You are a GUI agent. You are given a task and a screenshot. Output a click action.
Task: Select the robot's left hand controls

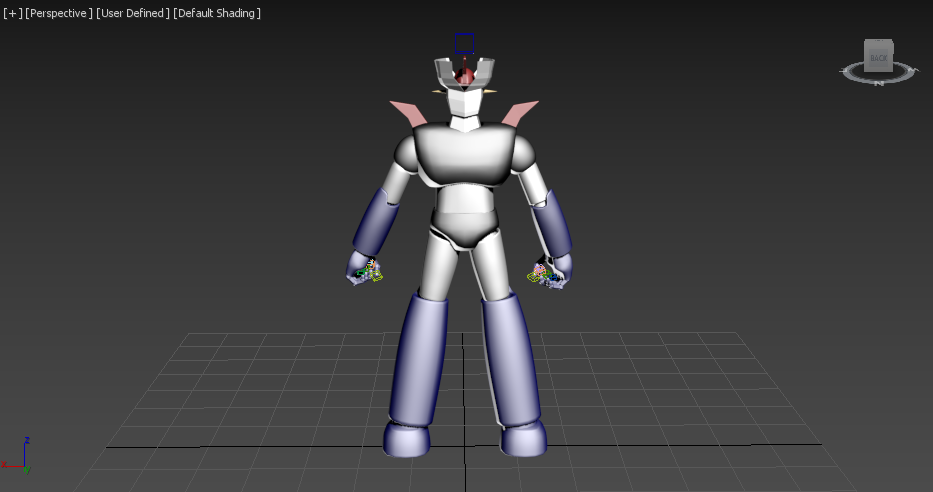(x=368, y=271)
